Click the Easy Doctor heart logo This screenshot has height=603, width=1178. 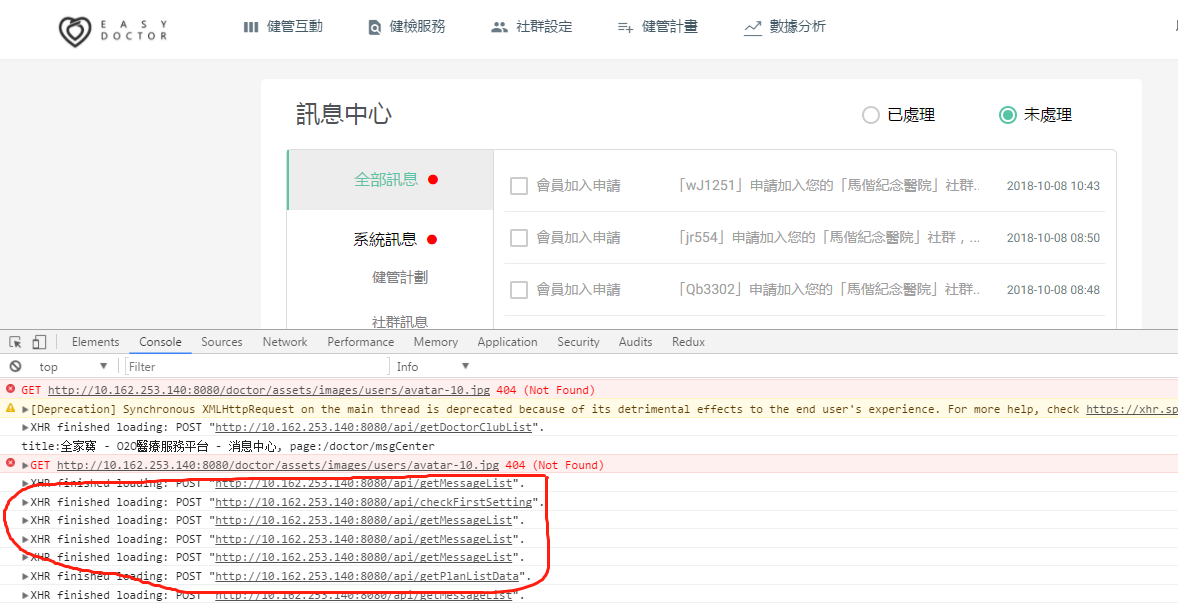pos(75,29)
